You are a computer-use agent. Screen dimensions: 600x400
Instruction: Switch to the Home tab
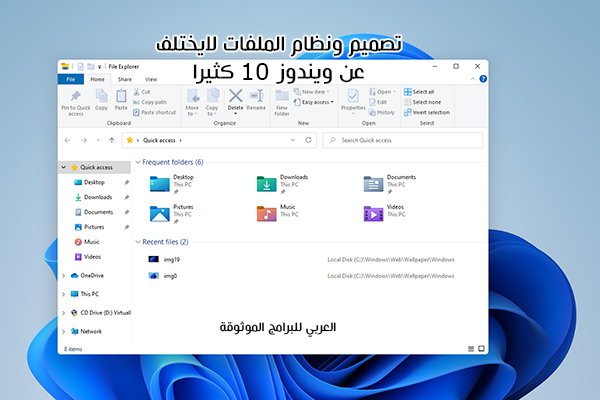point(97,79)
